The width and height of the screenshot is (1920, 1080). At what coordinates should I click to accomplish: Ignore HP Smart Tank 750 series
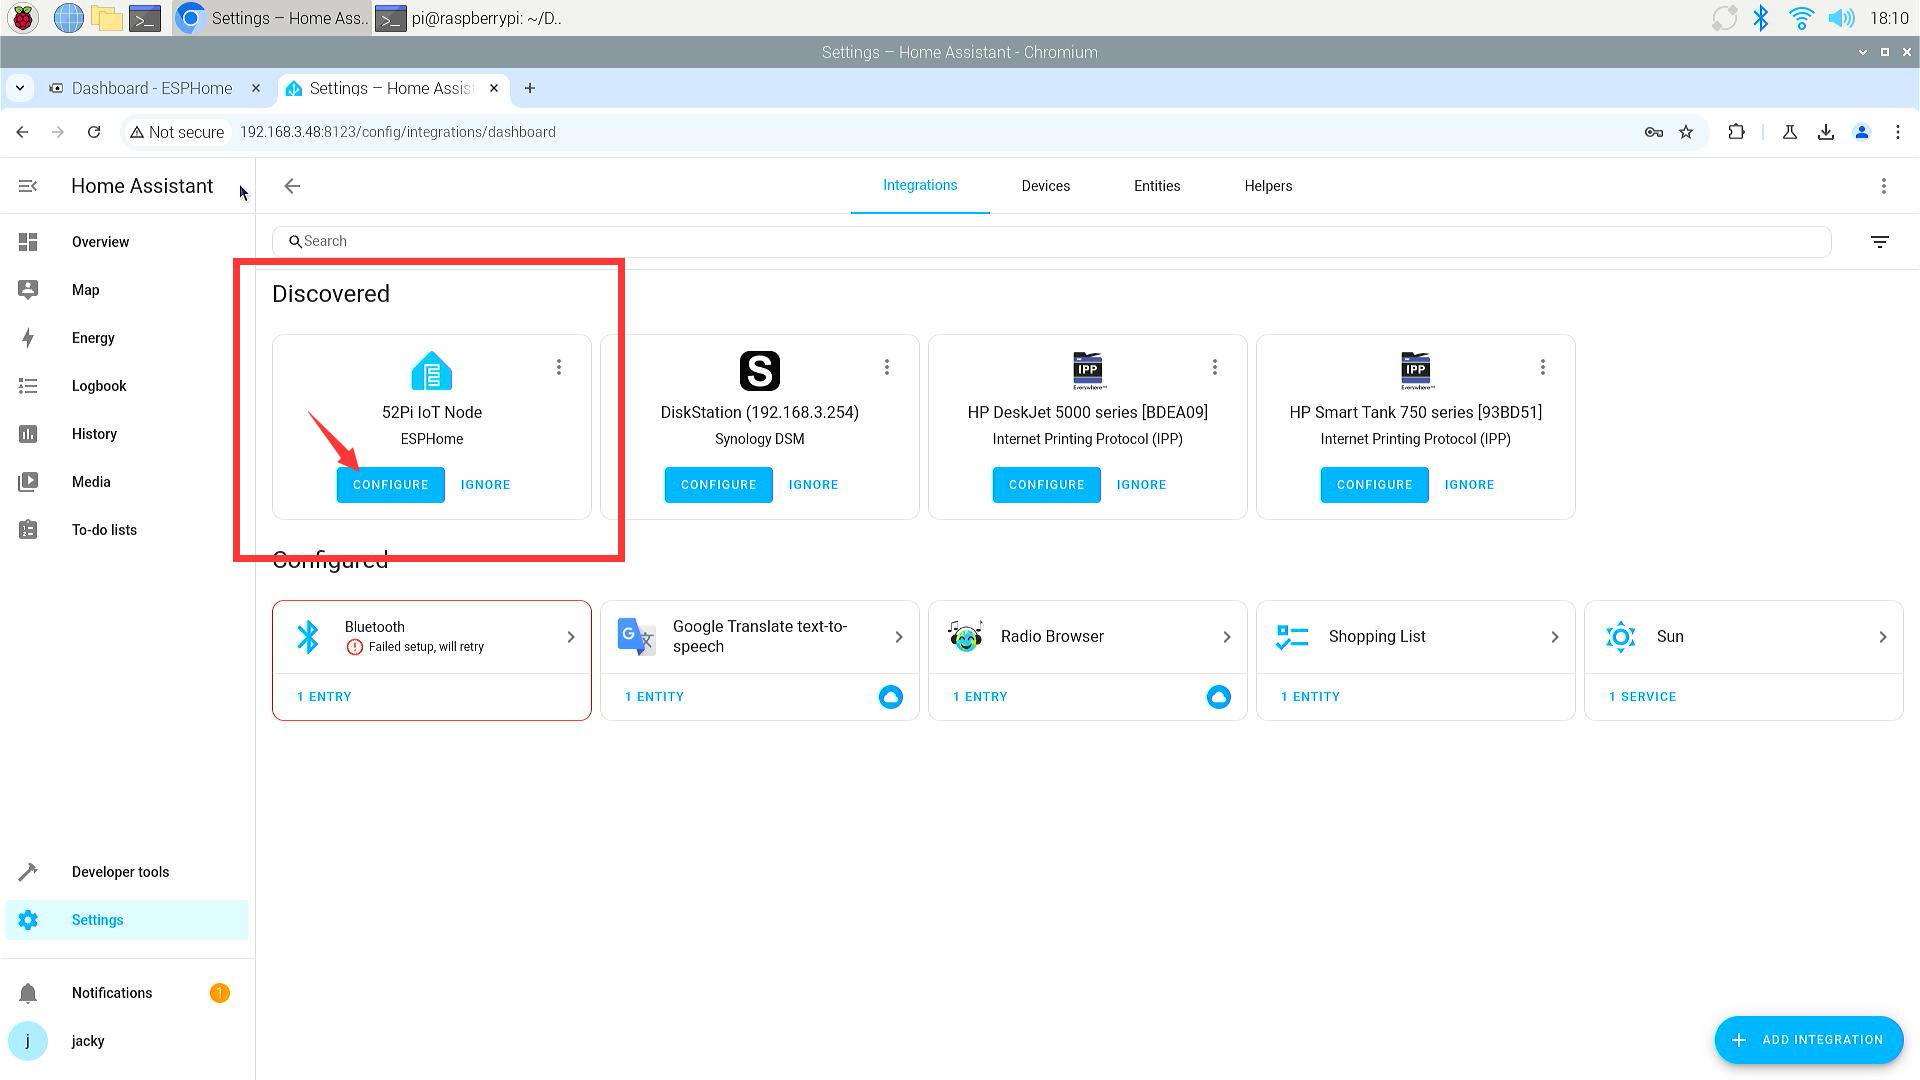(1470, 485)
